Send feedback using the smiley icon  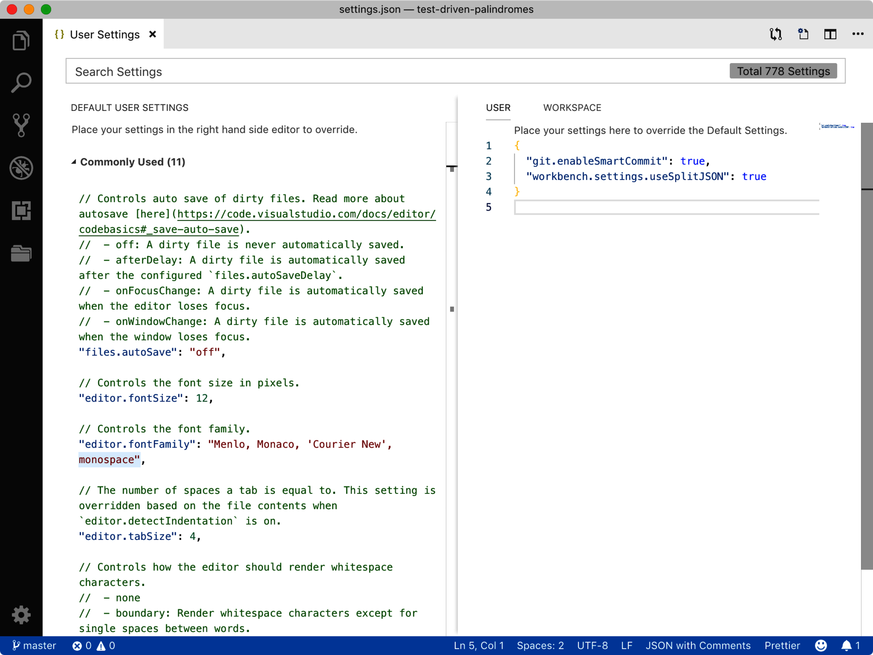point(821,645)
